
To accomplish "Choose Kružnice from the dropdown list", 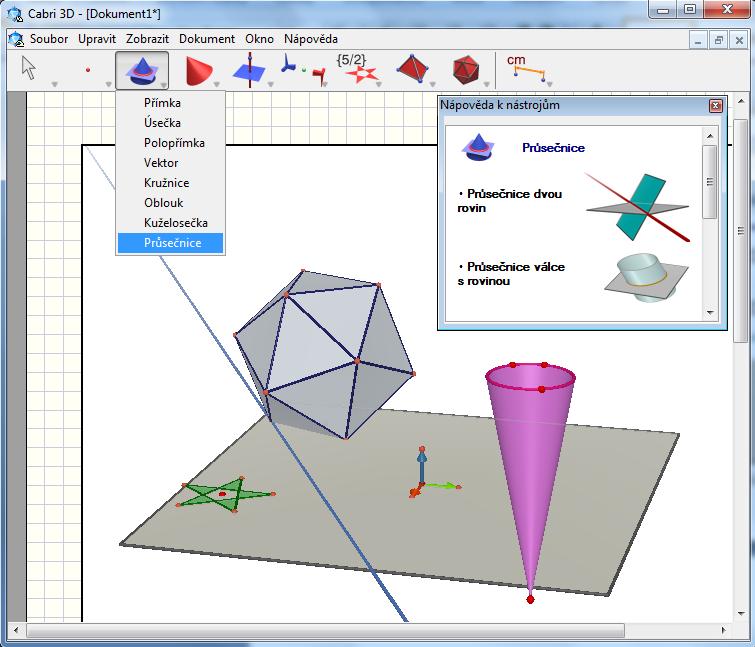I will click(170, 183).
